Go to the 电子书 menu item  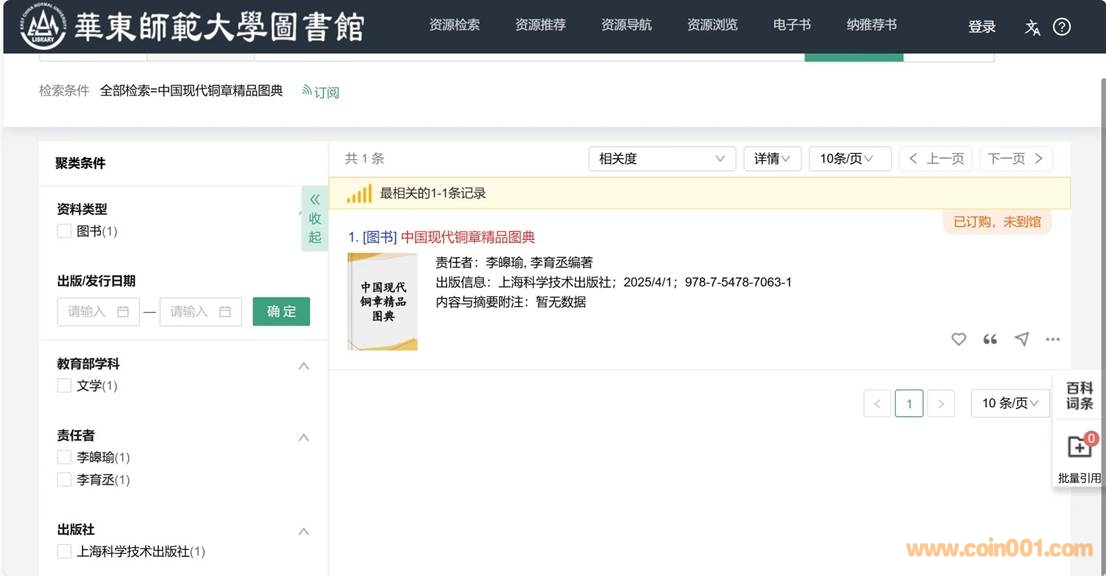click(x=792, y=25)
